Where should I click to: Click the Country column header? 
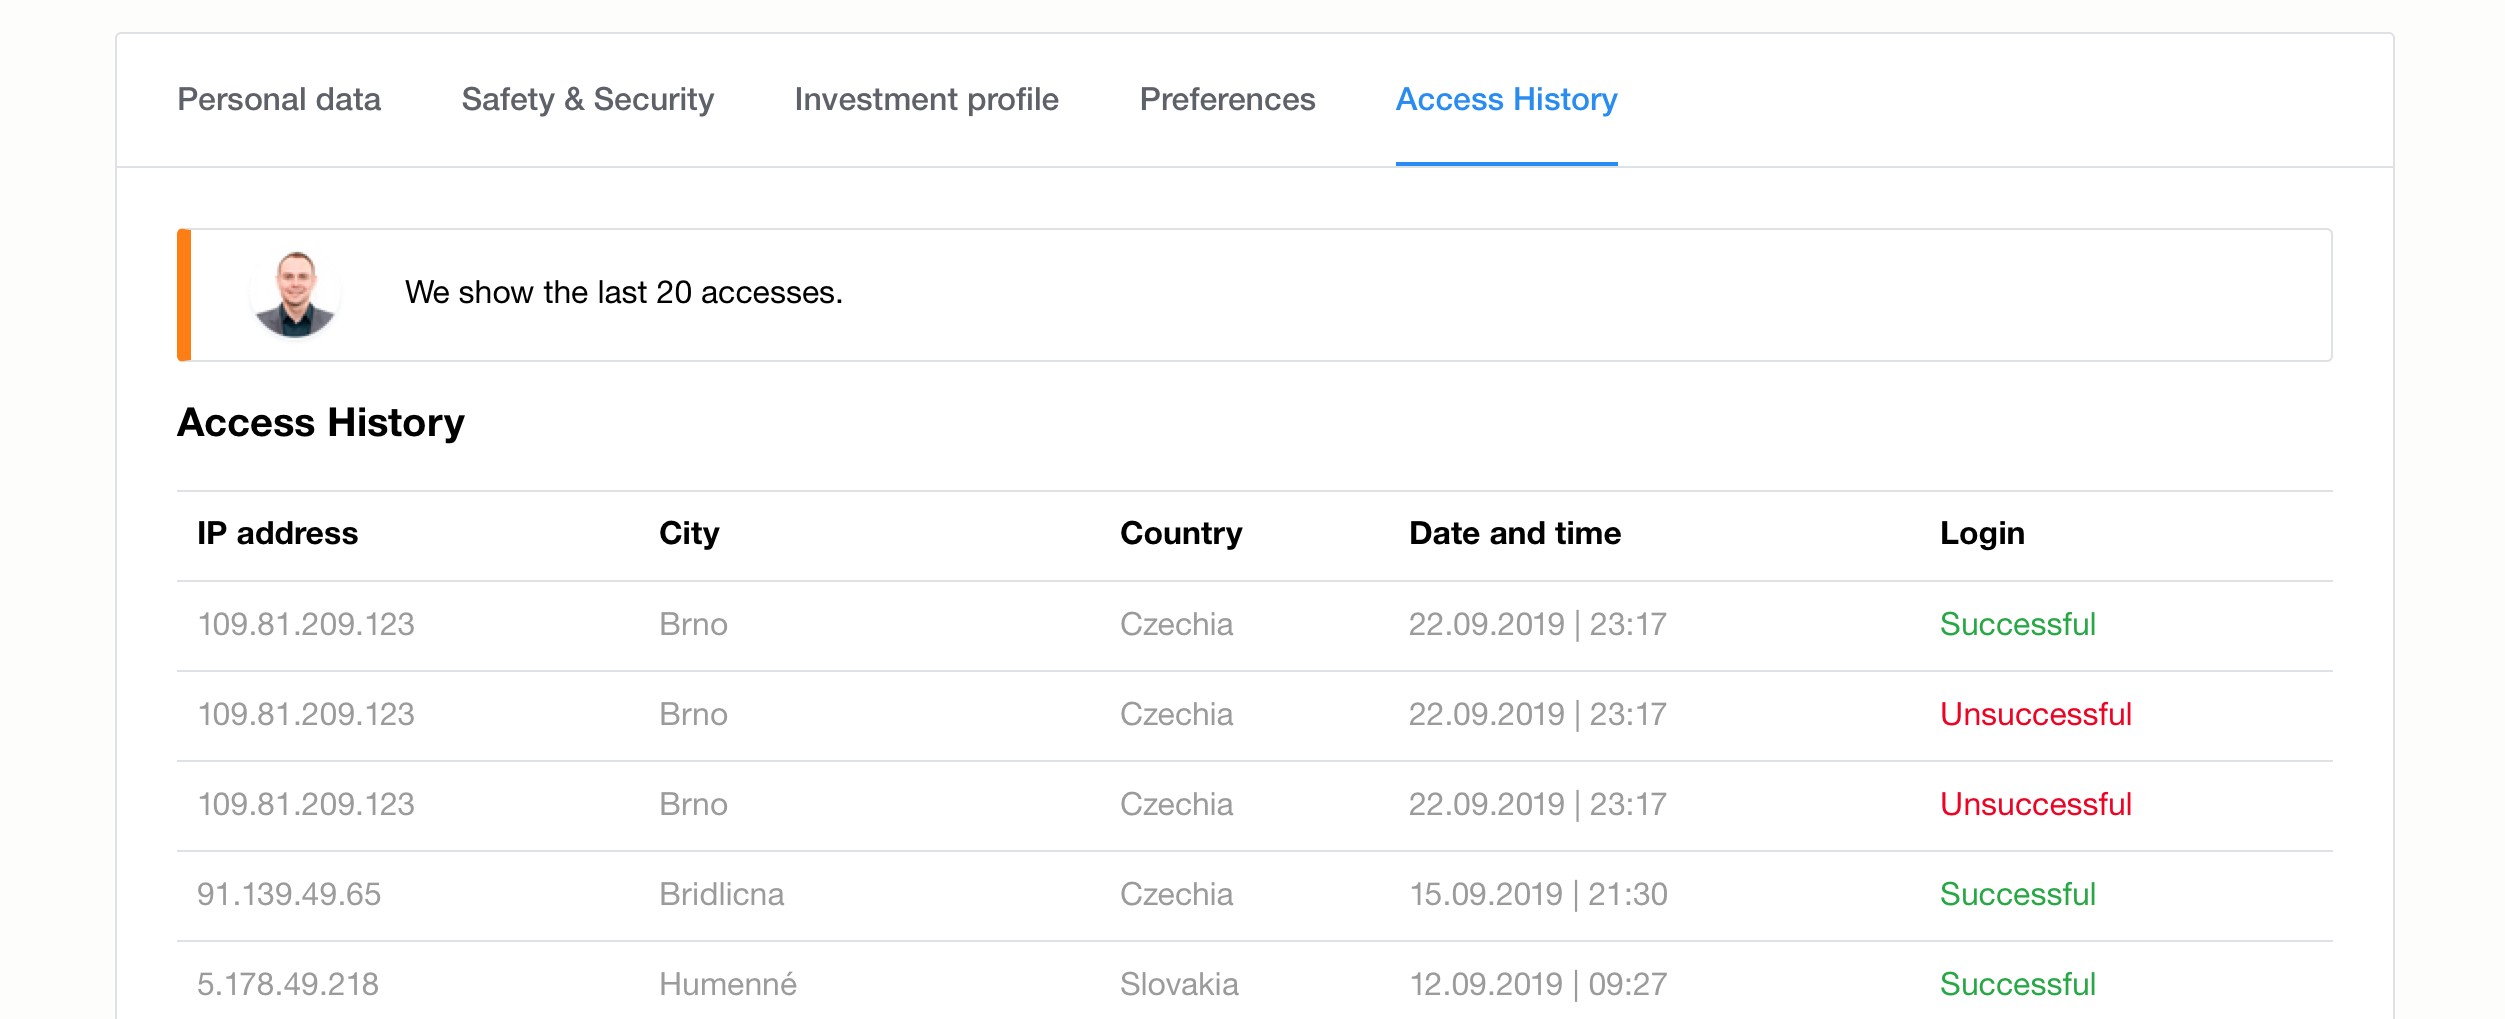click(x=1181, y=534)
